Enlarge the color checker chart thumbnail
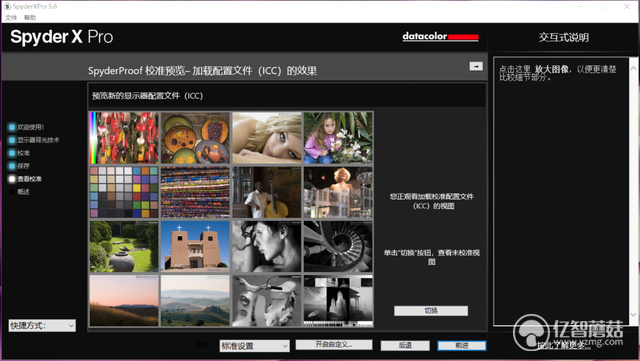Screen dimensions: 640x361 pos(124,192)
